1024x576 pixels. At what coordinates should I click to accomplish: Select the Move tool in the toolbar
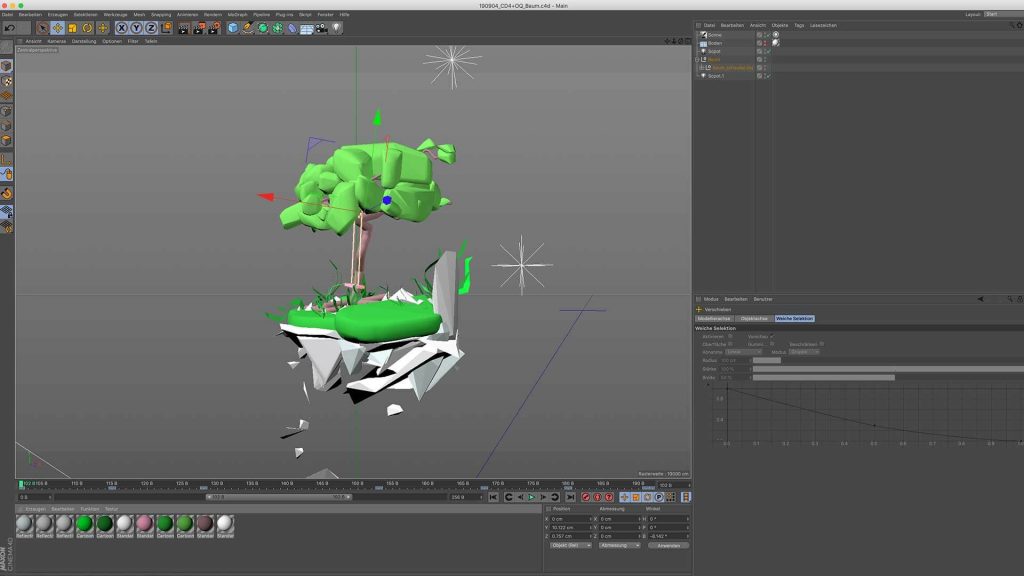point(56,30)
